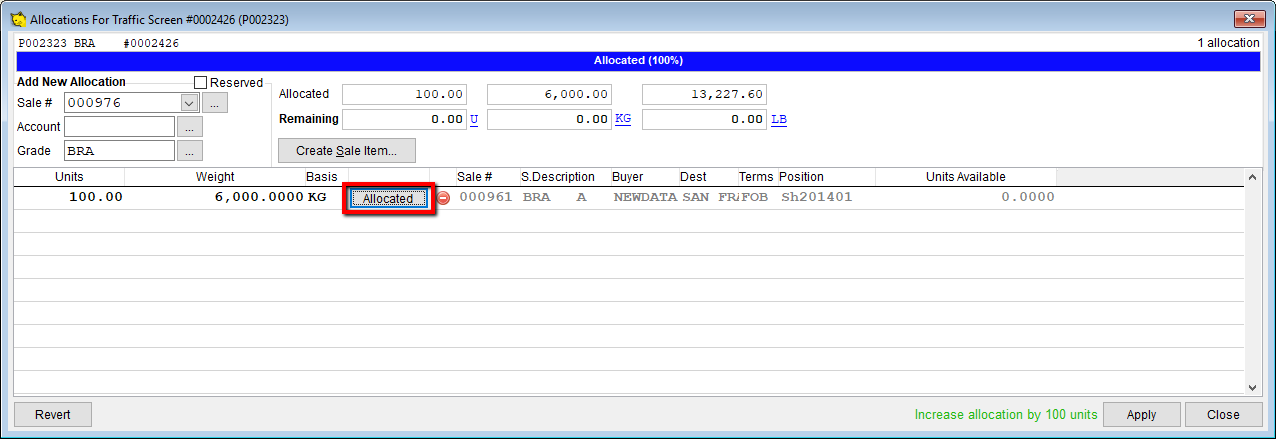Click the 0.0000 units available cell
This screenshot has width=1276, height=439.
pyautogui.click(x=966, y=197)
